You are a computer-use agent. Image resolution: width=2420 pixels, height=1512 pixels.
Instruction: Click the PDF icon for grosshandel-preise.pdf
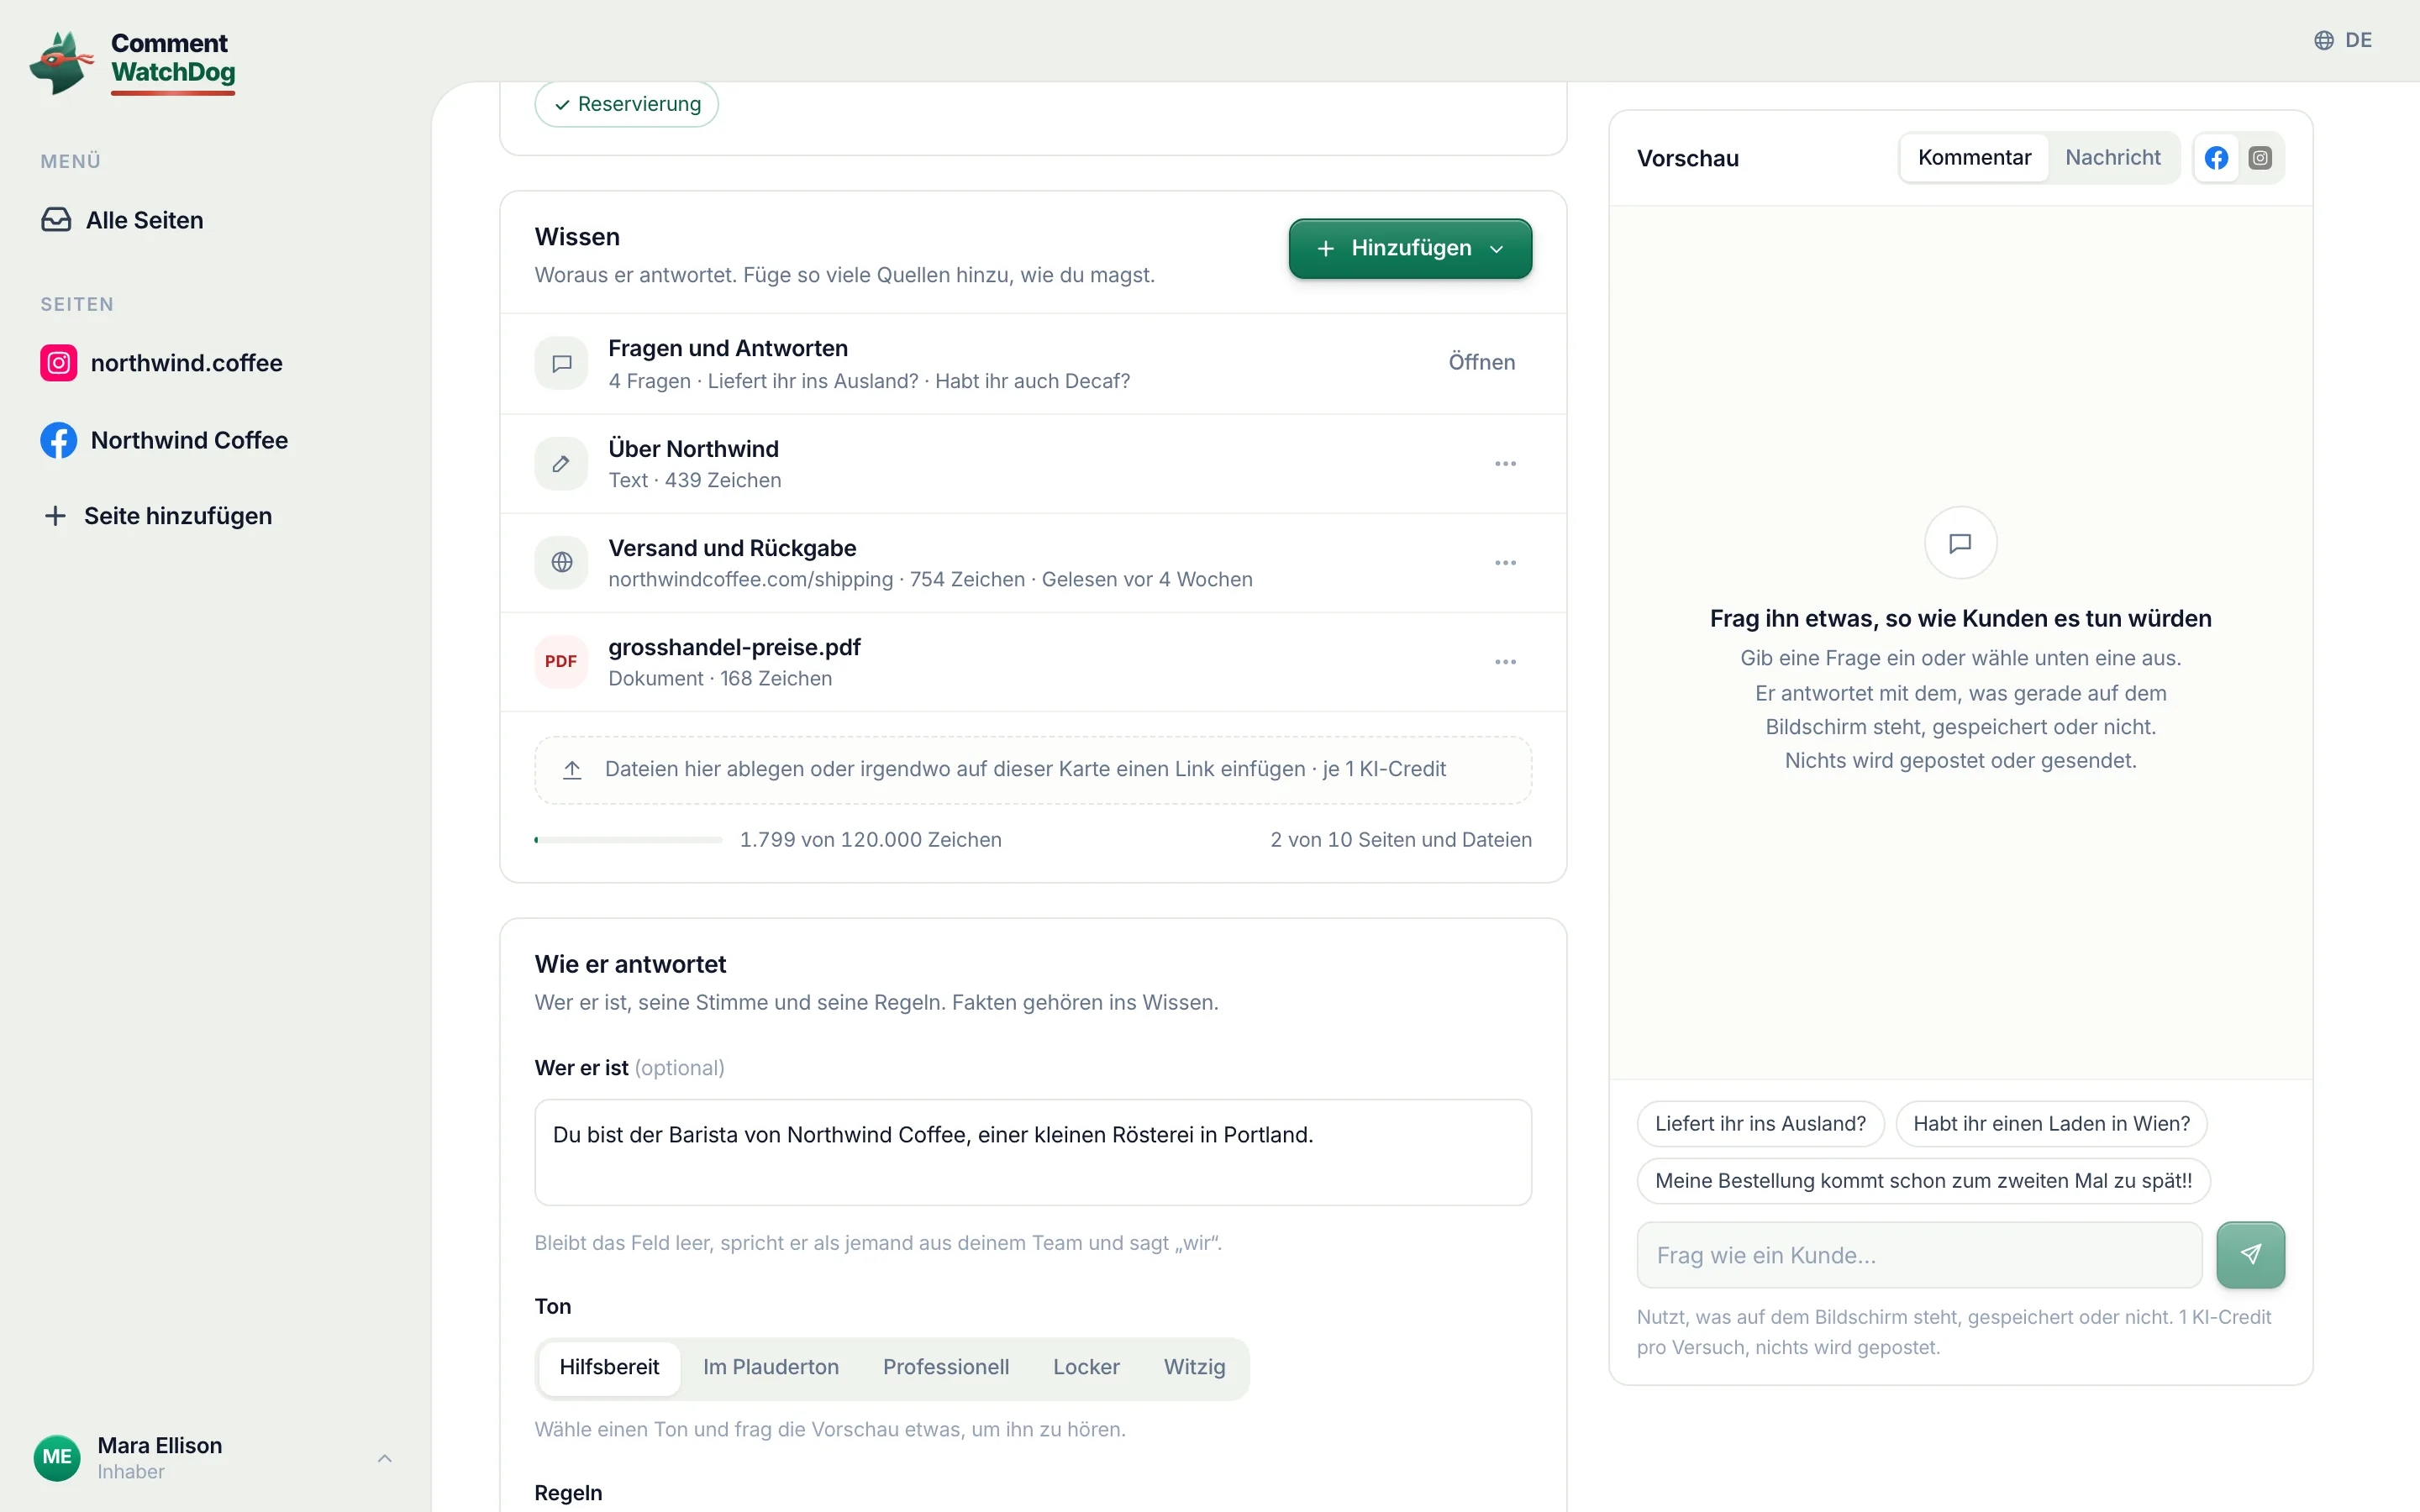click(x=561, y=661)
